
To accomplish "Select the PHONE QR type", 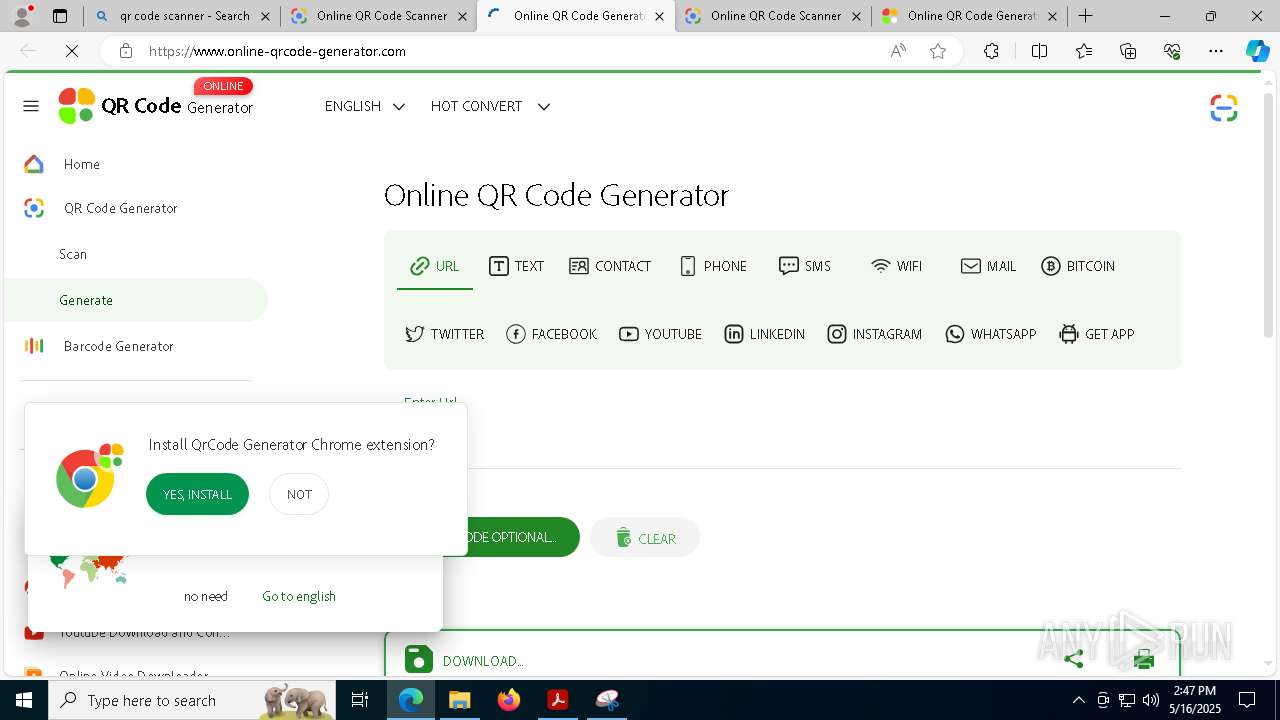I will [x=713, y=266].
